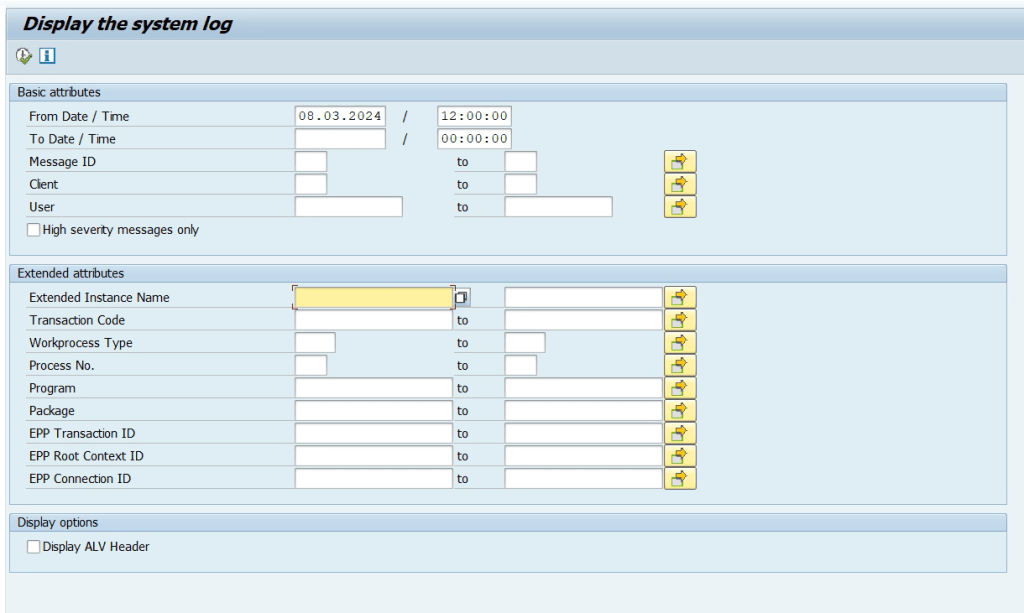Select the To Date input field
The width and height of the screenshot is (1024, 613).
(x=340, y=139)
